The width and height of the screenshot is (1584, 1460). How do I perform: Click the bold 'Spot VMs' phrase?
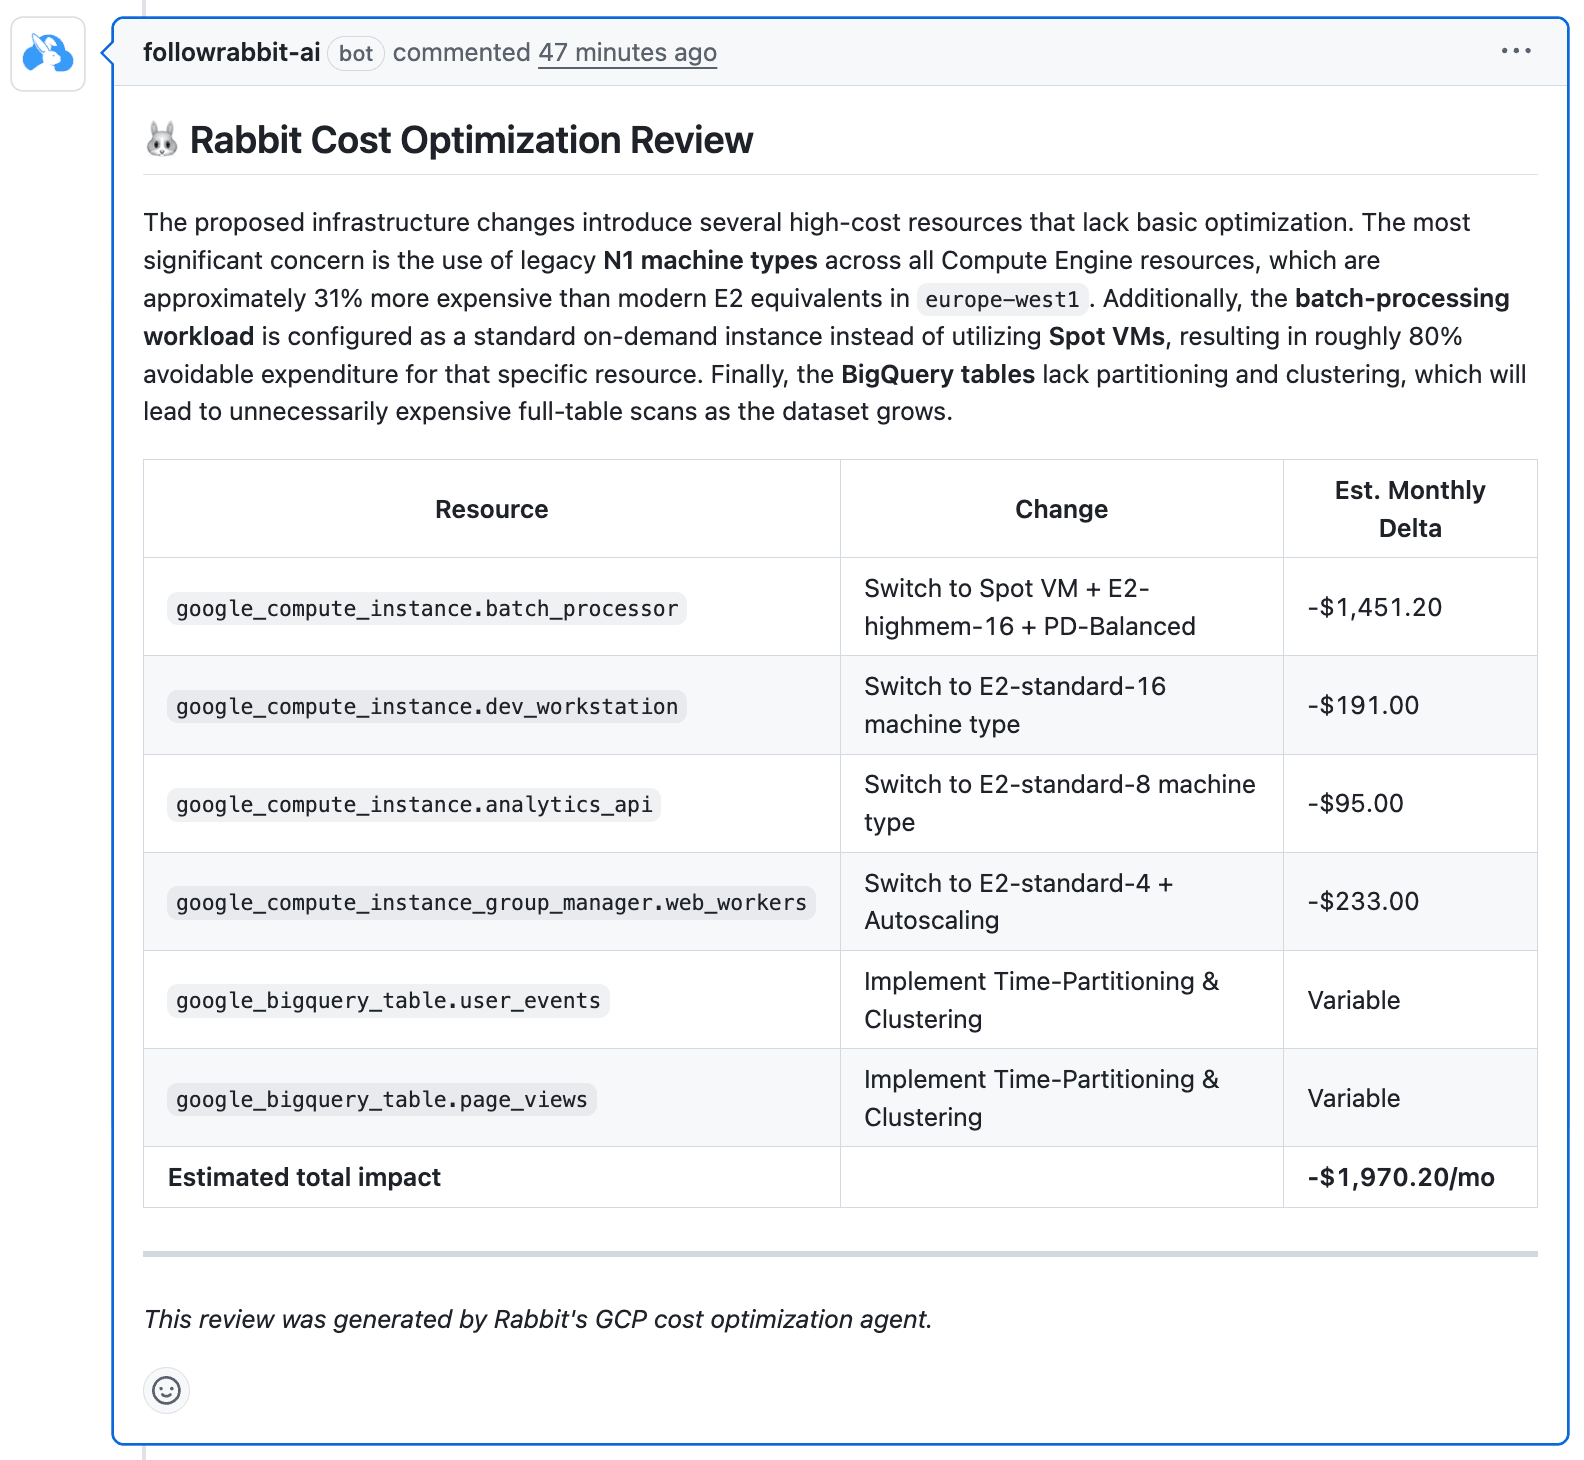pyautogui.click(x=1107, y=336)
